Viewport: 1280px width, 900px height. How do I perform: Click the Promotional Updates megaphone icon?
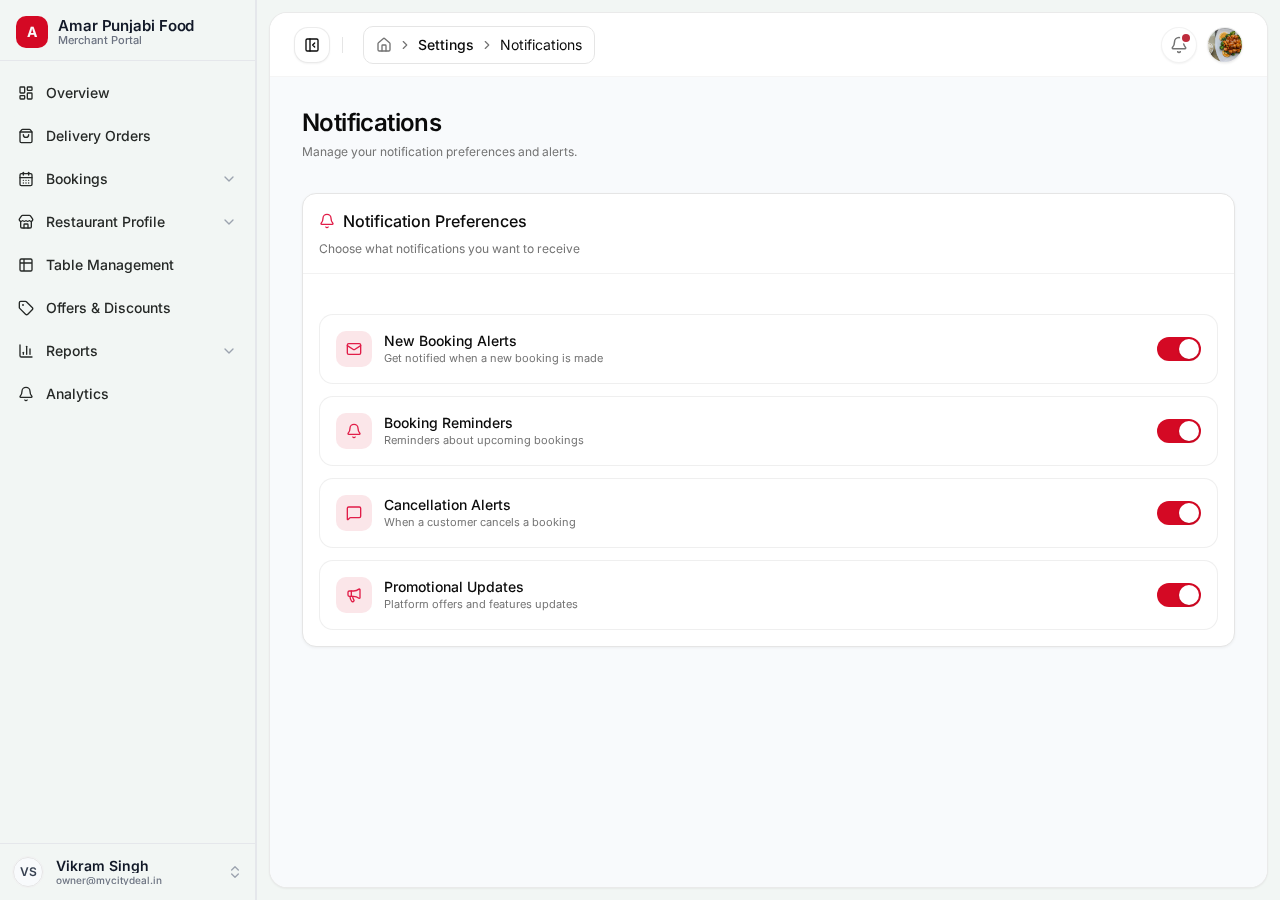[x=354, y=595]
